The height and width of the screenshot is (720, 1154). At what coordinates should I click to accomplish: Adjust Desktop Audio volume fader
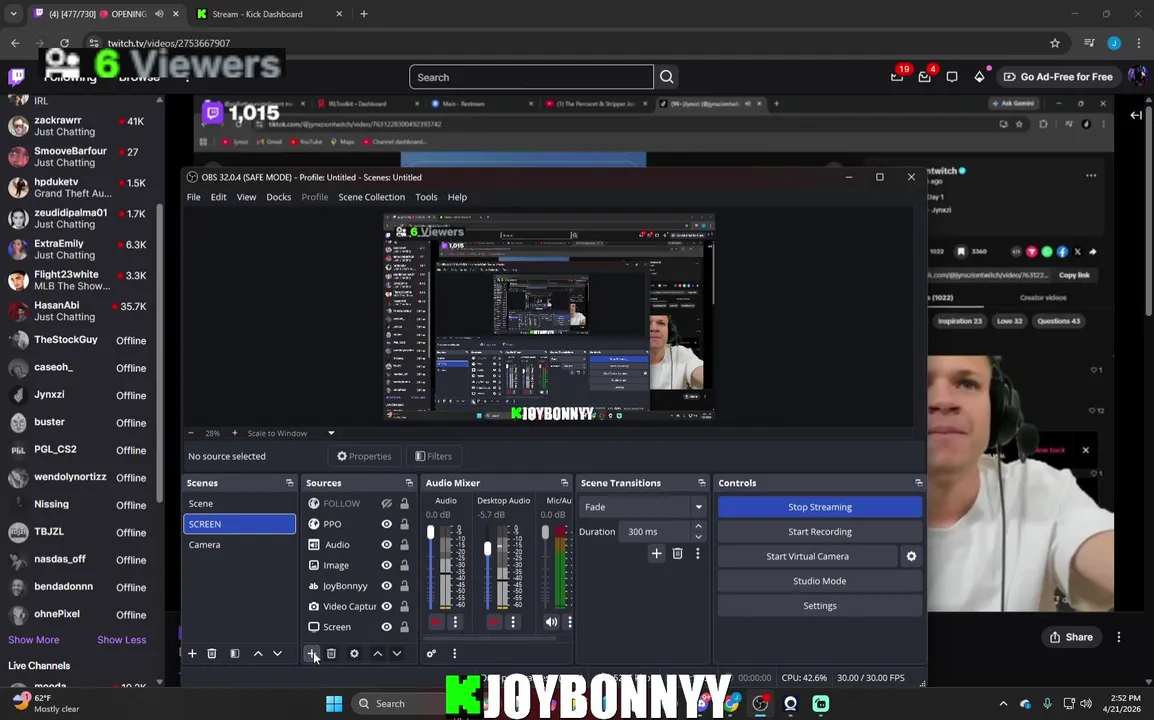pos(487,548)
